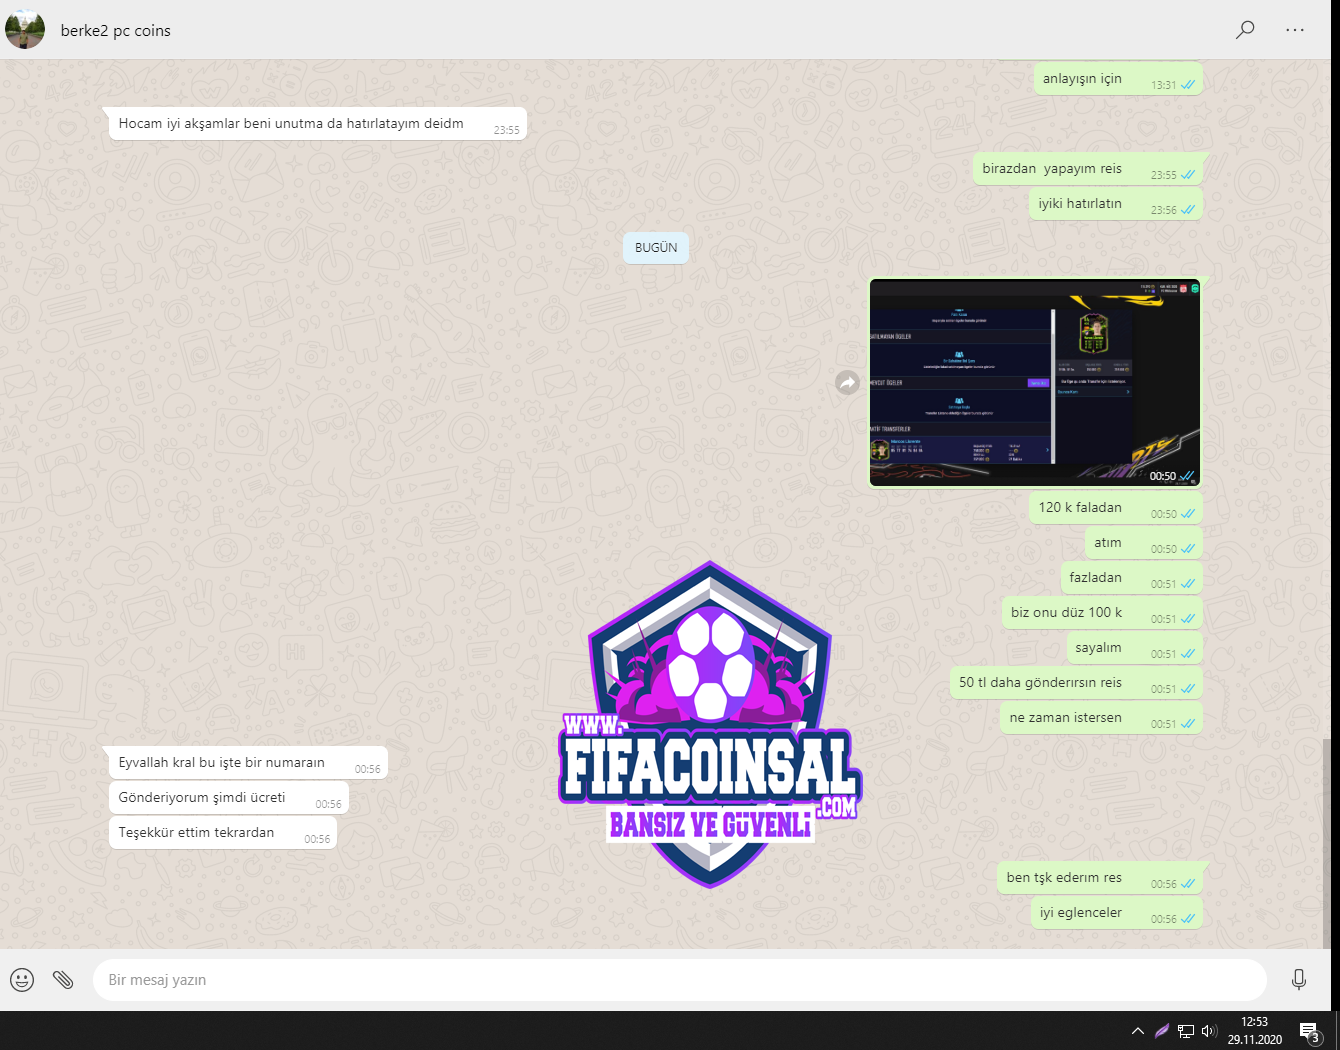Select message 'biz onu düz 100 k'
This screenshot has height=1050, width=1340.
tap(1102, 613)
